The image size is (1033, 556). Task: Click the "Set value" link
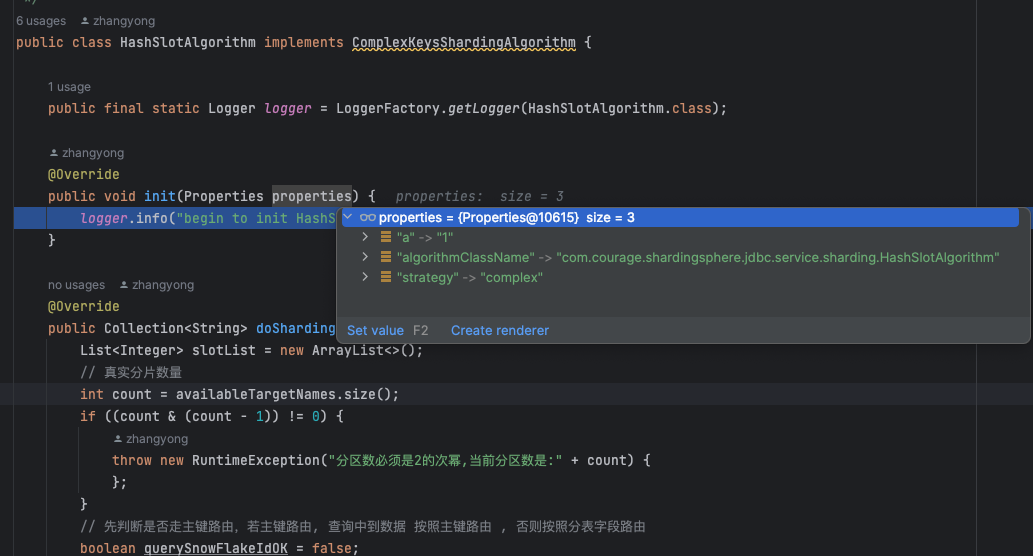tap(375, 330)
